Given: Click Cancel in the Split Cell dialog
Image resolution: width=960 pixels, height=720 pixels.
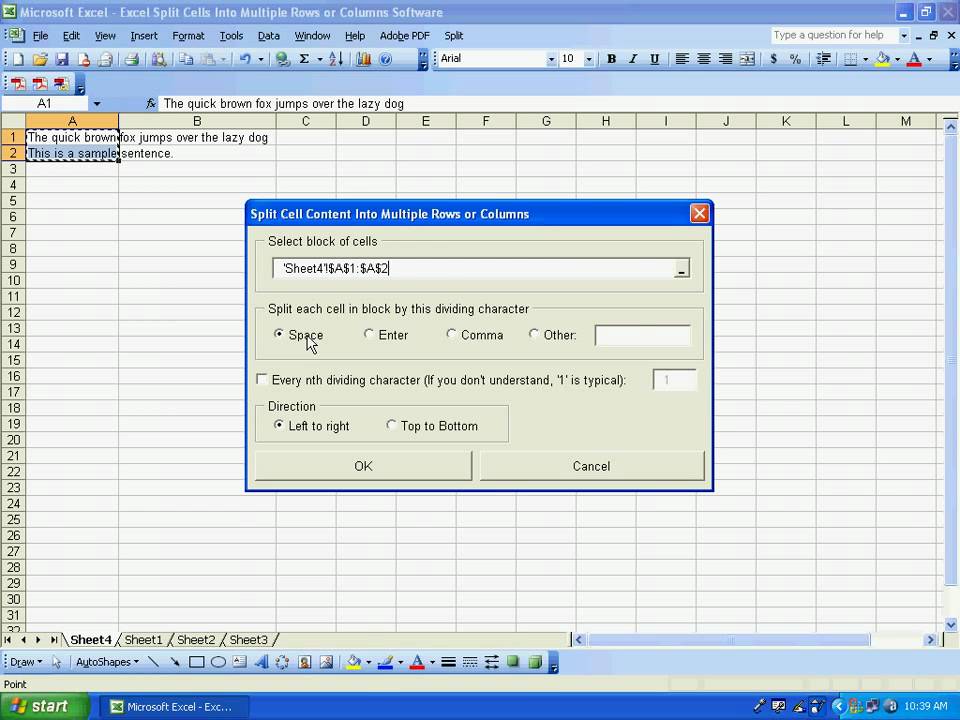Looking at the screenshot, I should 591,466.
